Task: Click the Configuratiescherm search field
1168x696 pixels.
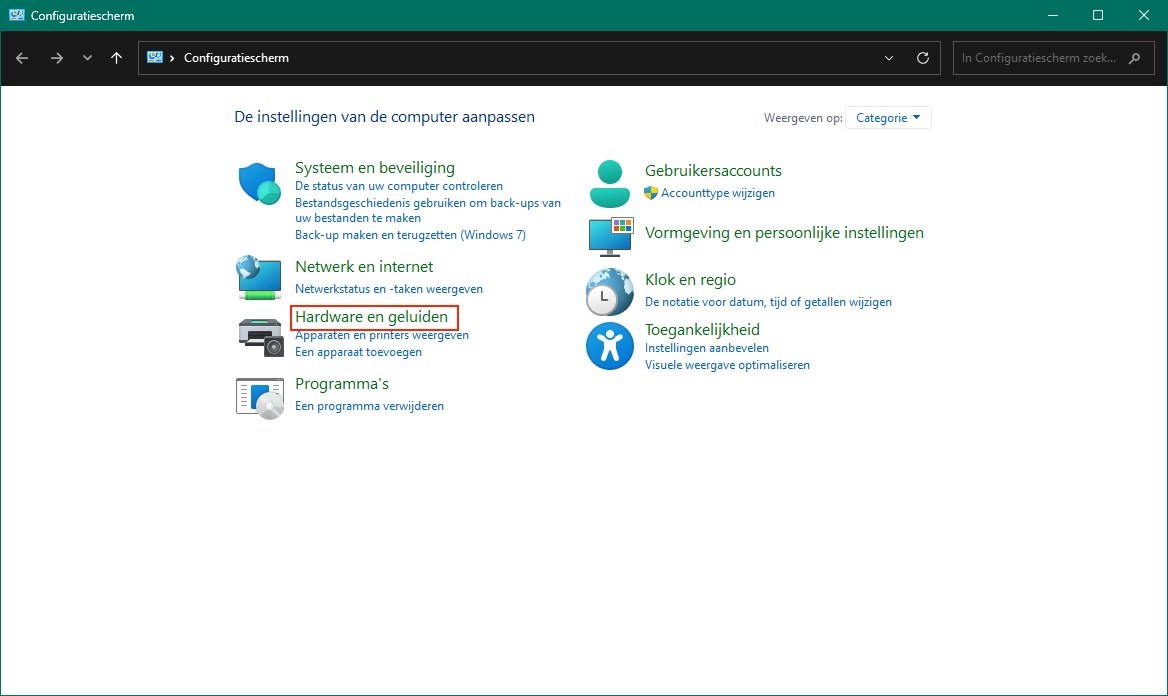Action: coord(1038,58)
